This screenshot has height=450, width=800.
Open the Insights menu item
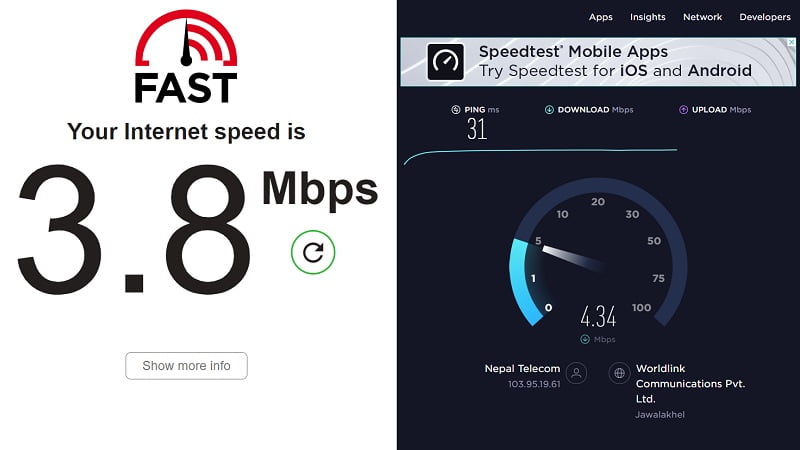point(647,17)
